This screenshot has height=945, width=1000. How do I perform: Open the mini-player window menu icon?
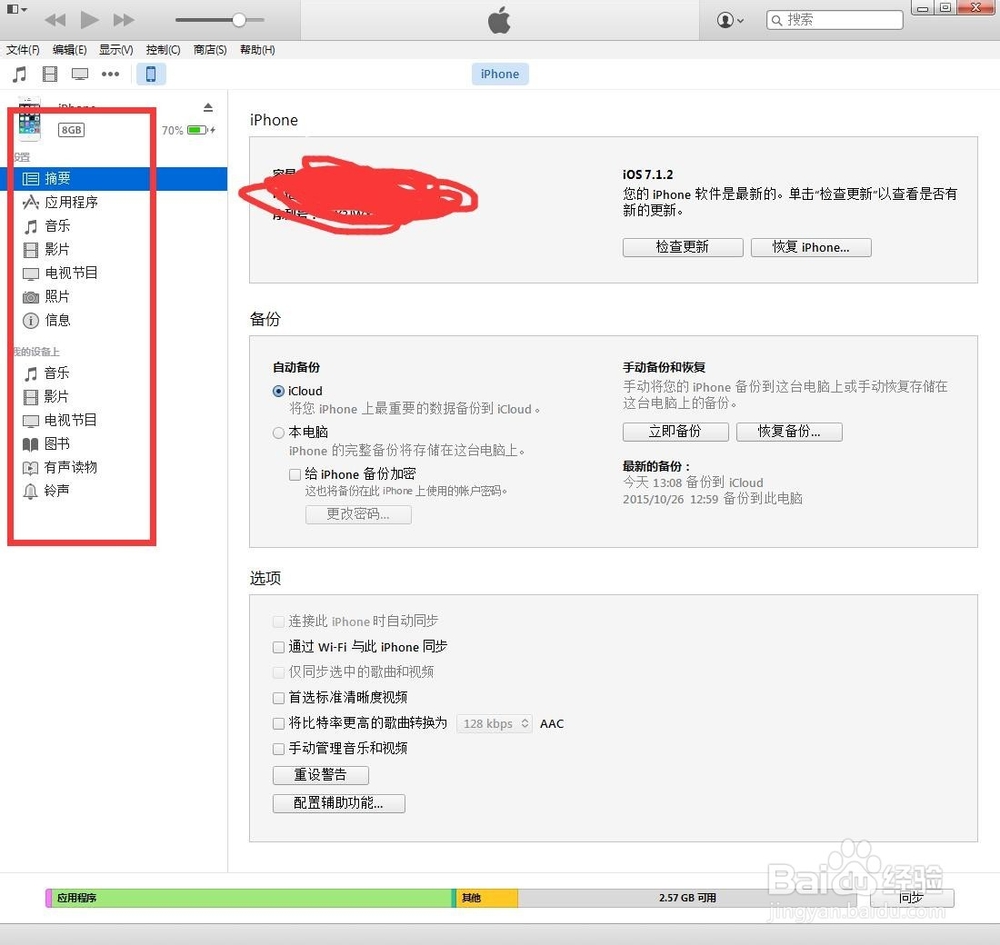[17, 9]
